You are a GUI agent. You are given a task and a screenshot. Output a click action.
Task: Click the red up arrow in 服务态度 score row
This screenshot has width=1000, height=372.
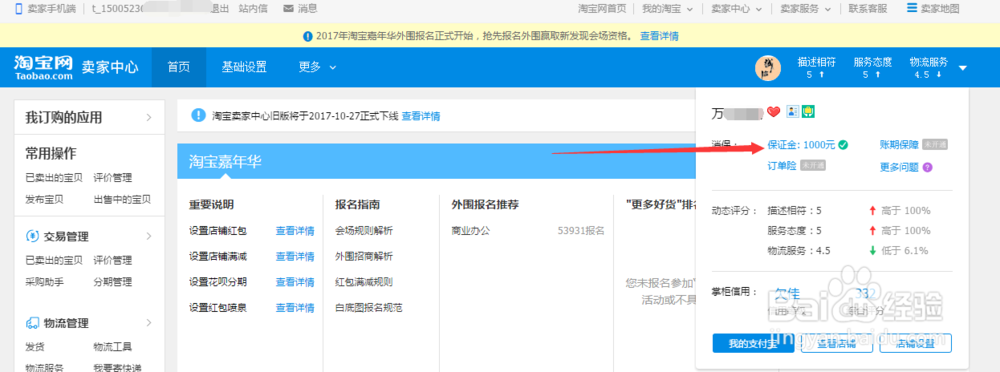pos(872,230)
